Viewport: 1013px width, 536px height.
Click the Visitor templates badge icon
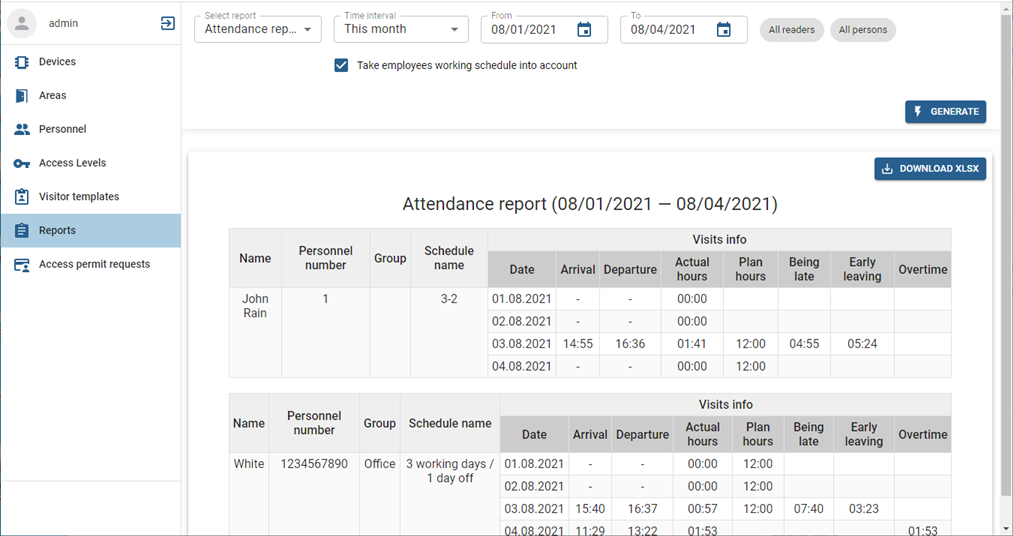[21, 197]
